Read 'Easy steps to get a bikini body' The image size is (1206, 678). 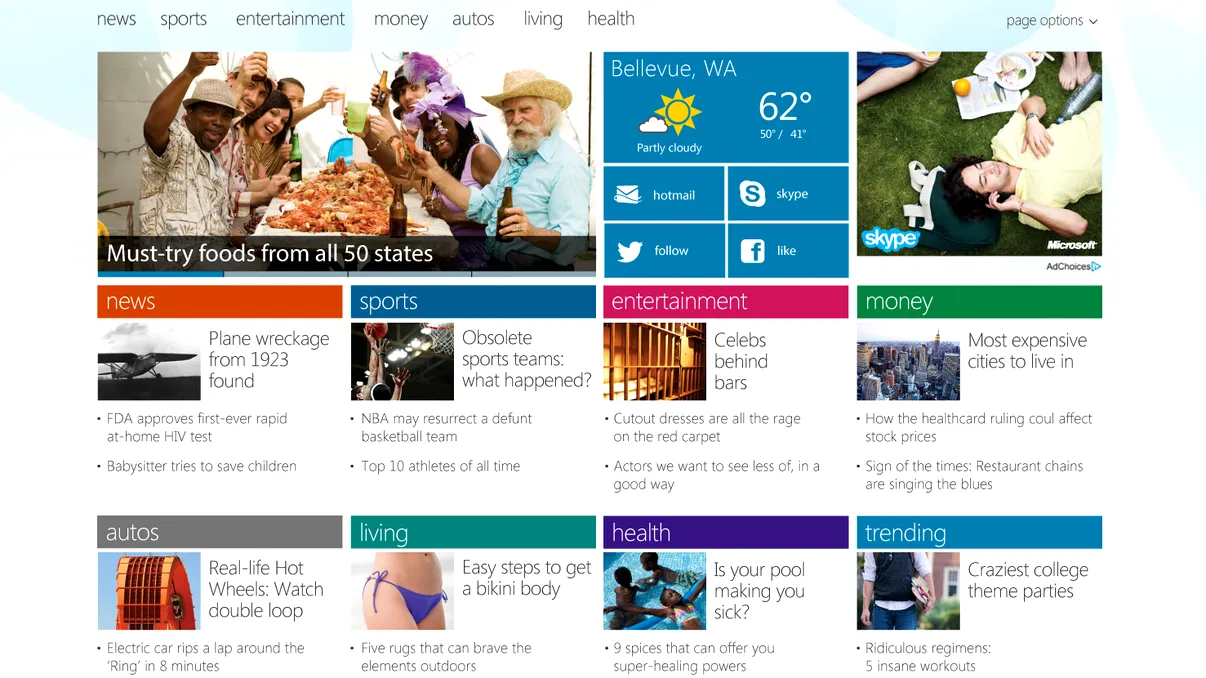pyautogui.click(x=527, y=578)
